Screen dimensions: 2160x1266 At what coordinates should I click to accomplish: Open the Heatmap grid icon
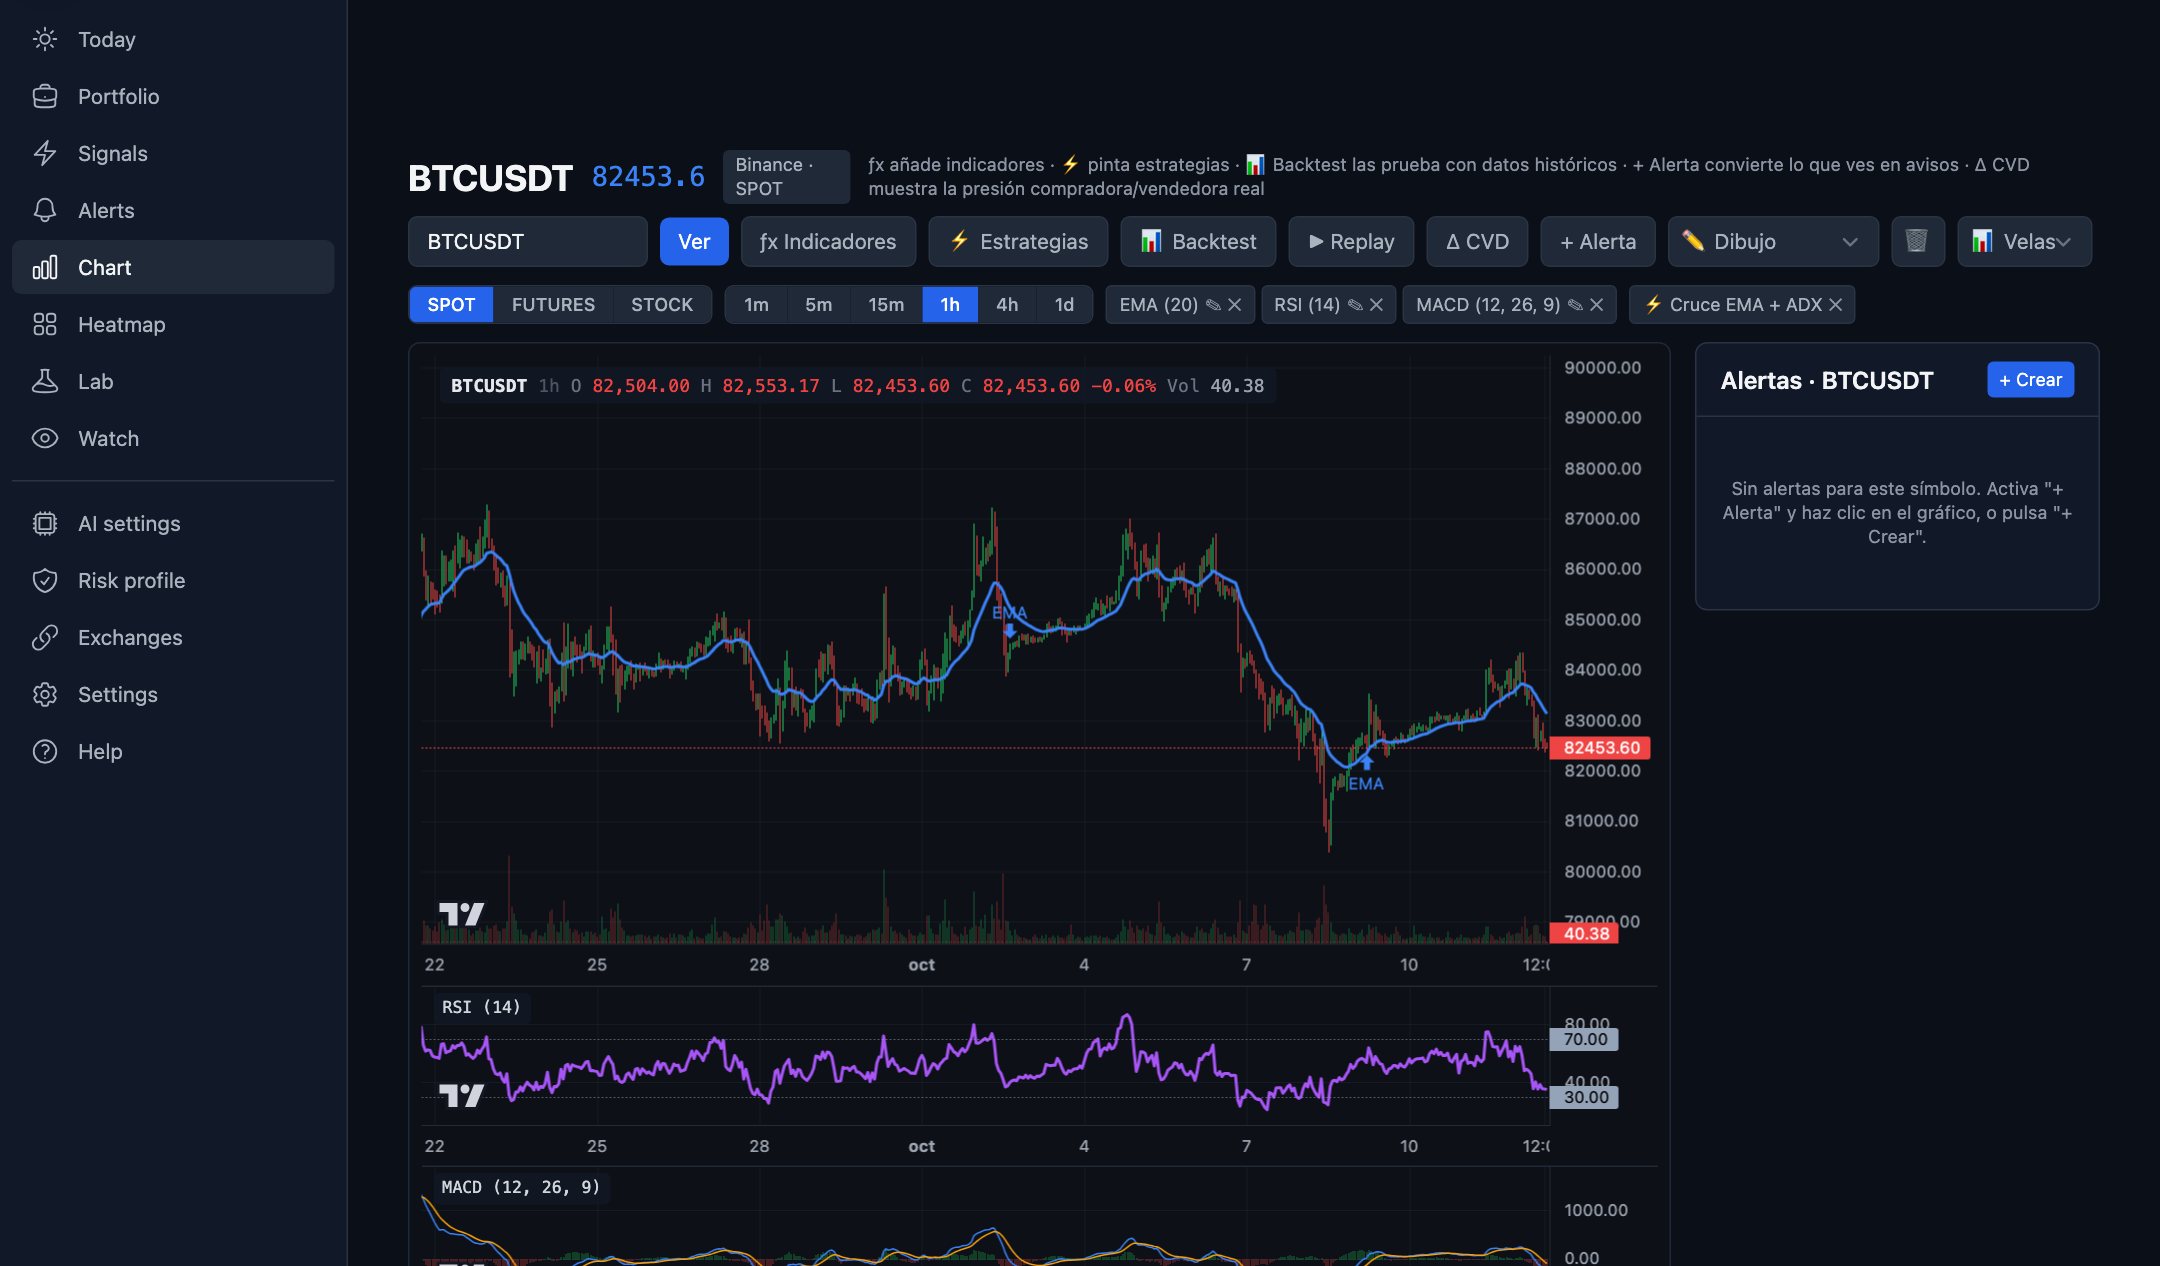point(45,324)
